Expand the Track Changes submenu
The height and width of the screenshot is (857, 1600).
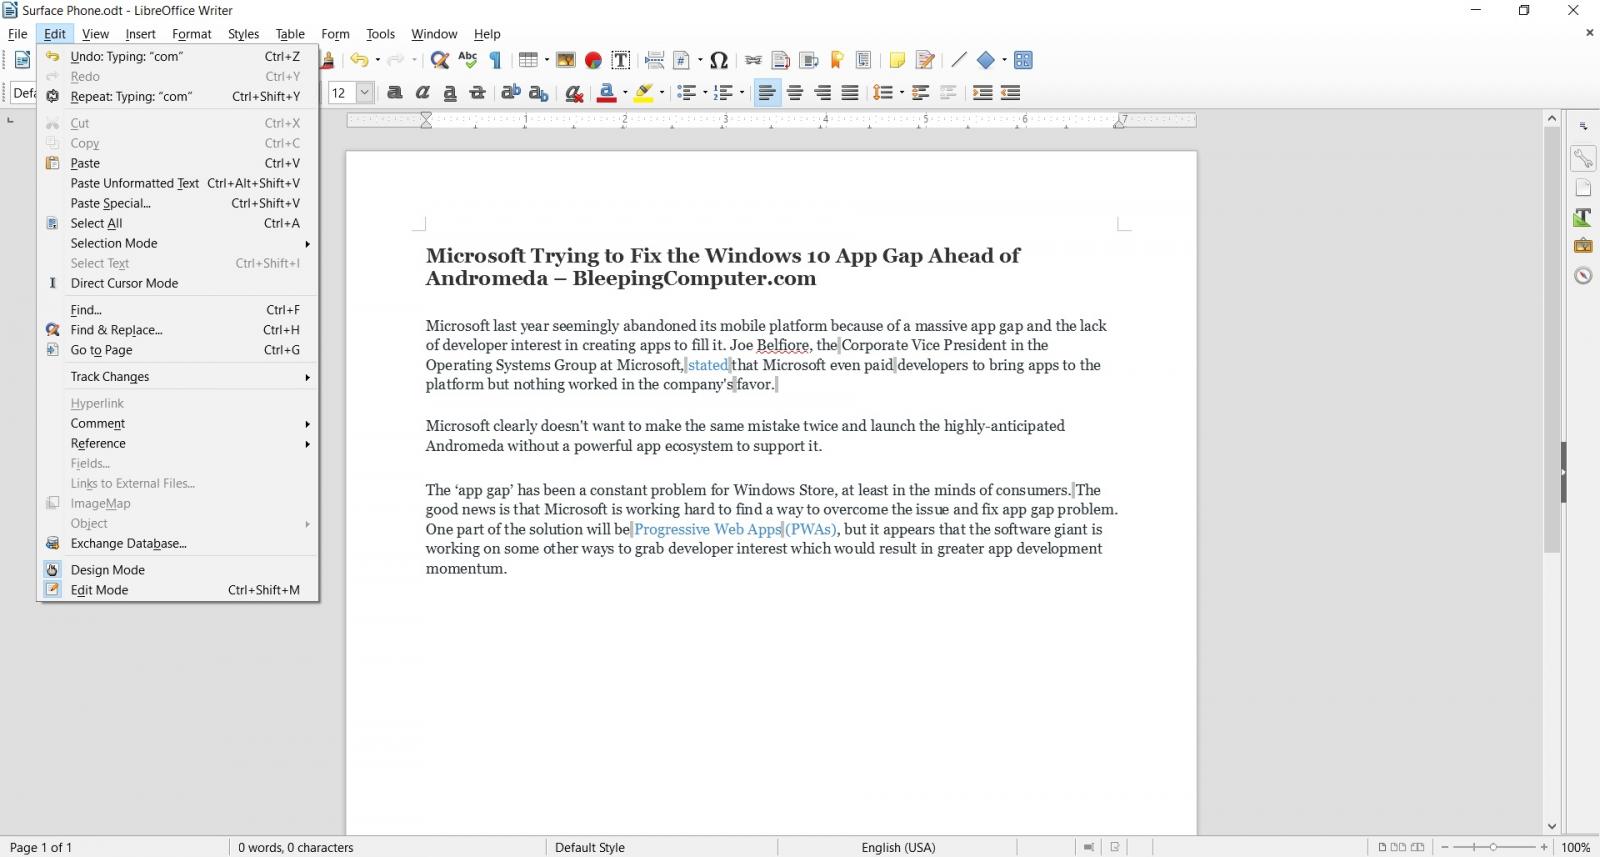[x=179, y=377]
